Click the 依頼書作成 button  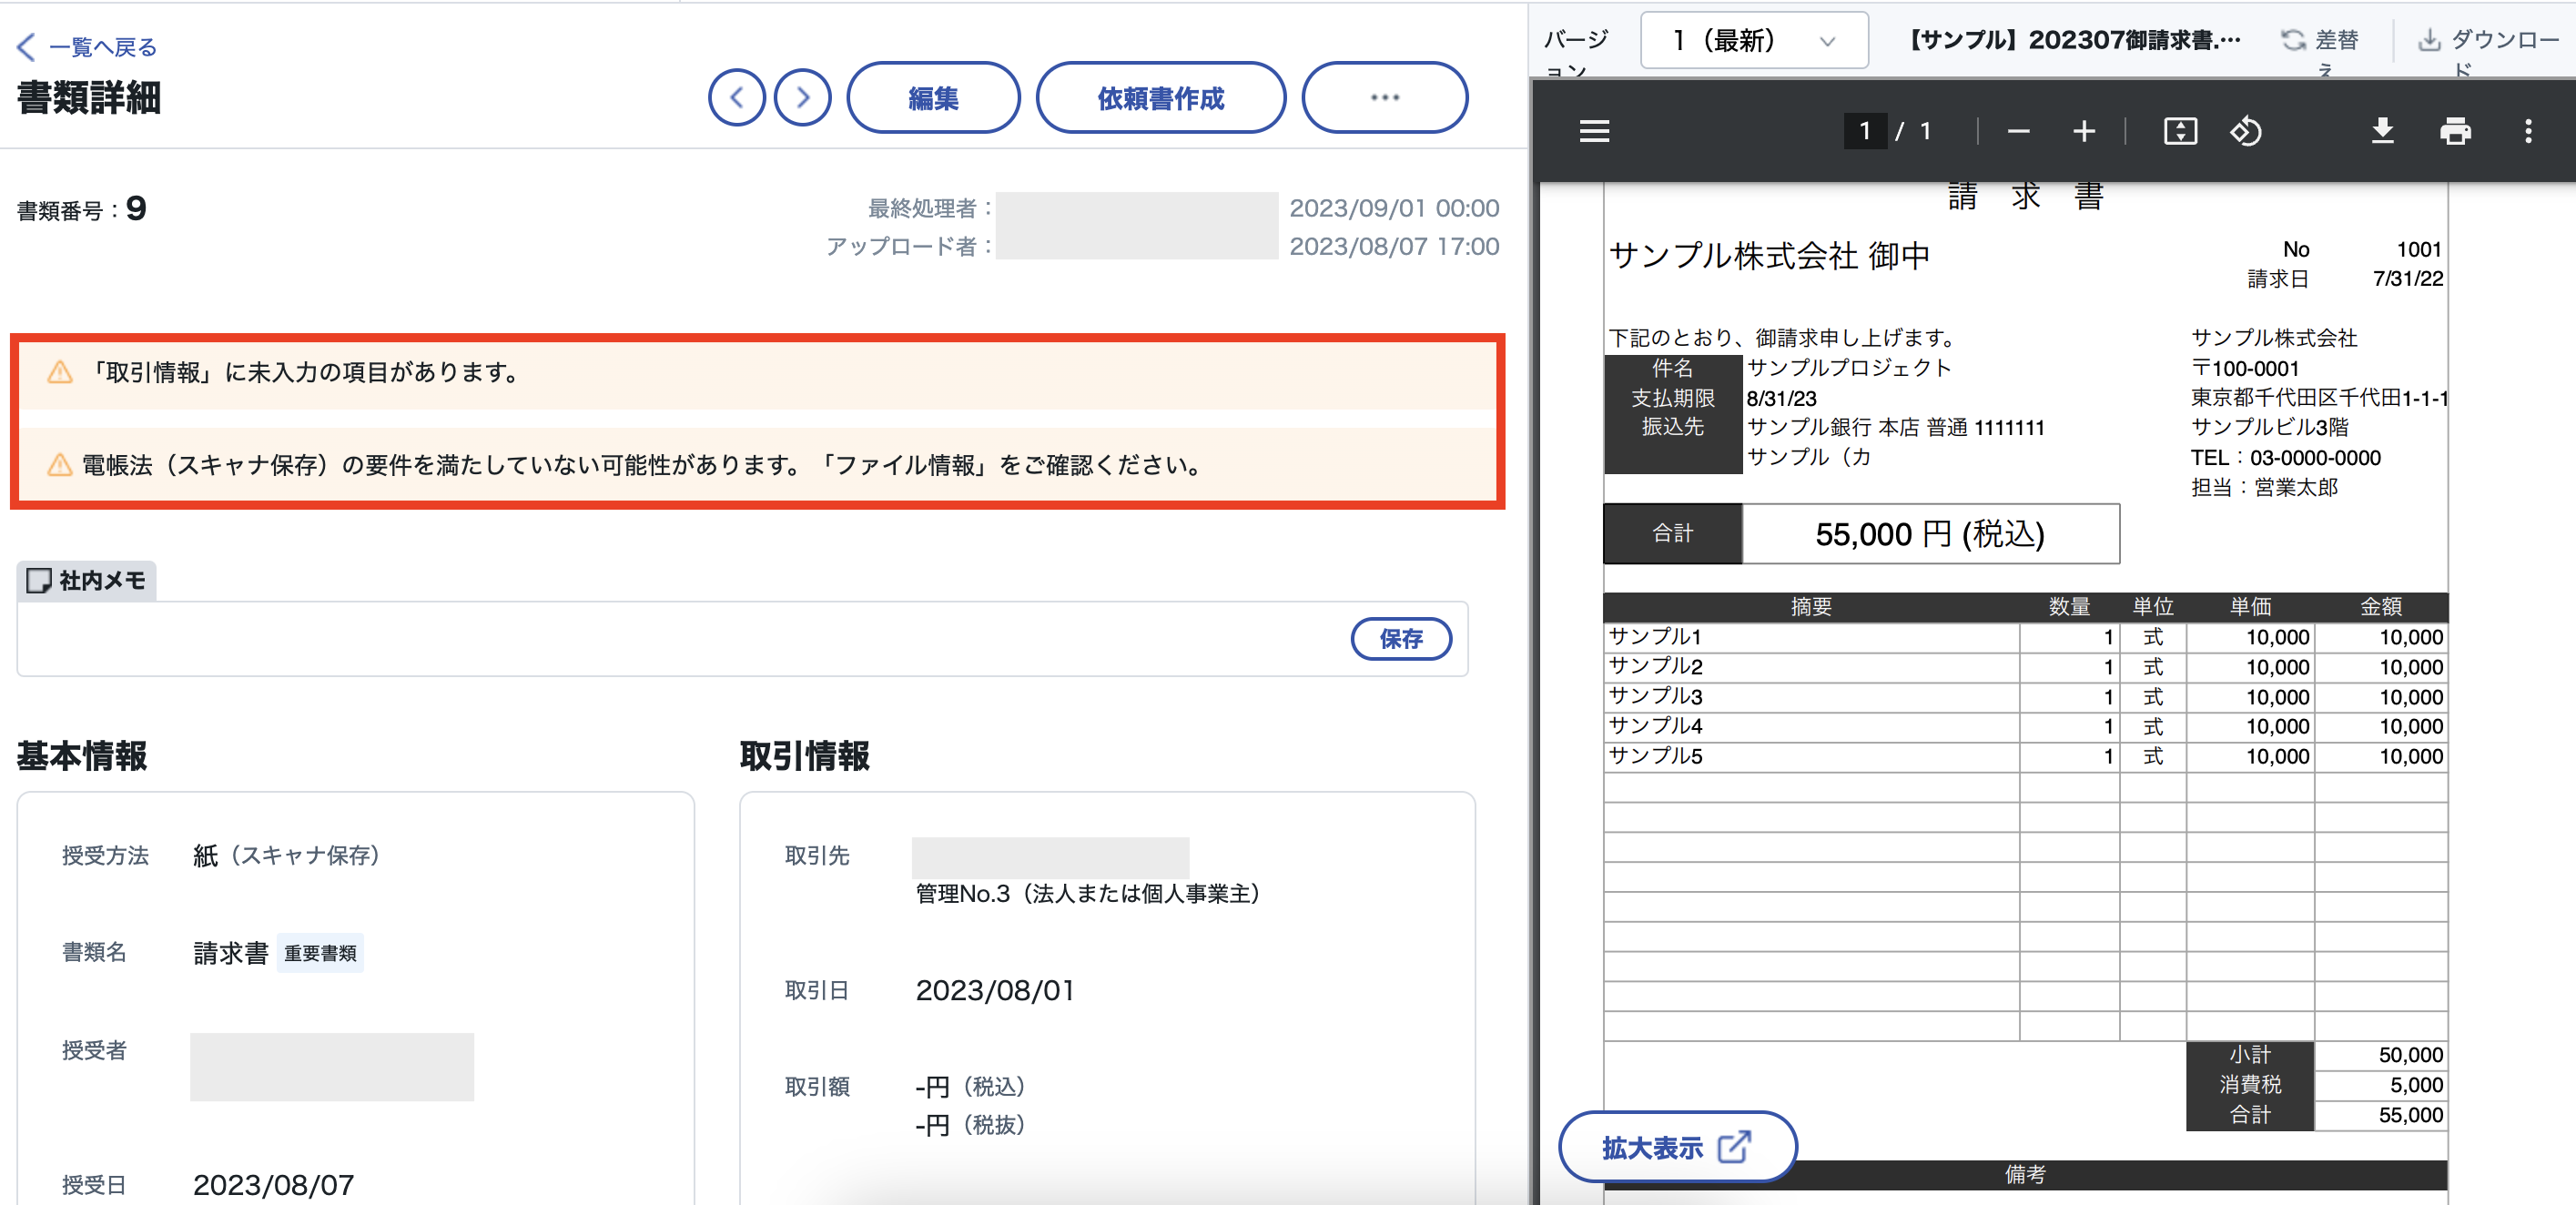coord(1160,98)
